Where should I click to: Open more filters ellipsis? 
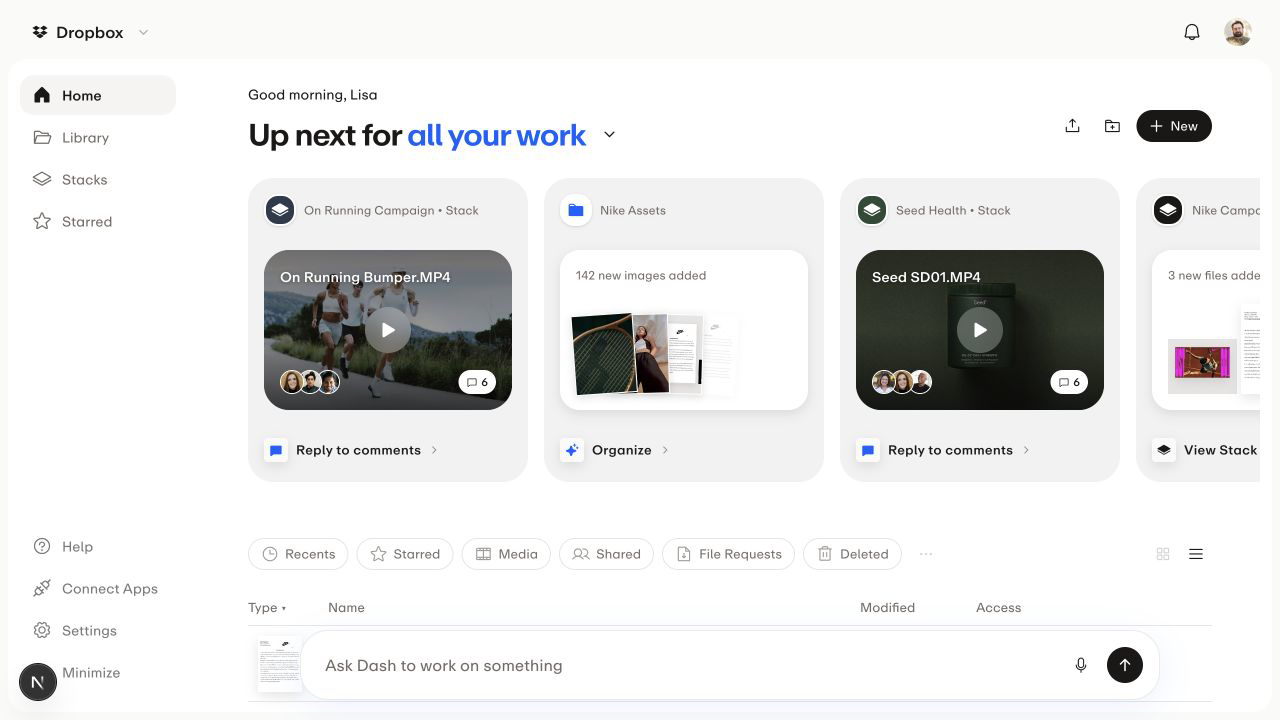coord(926,554)
